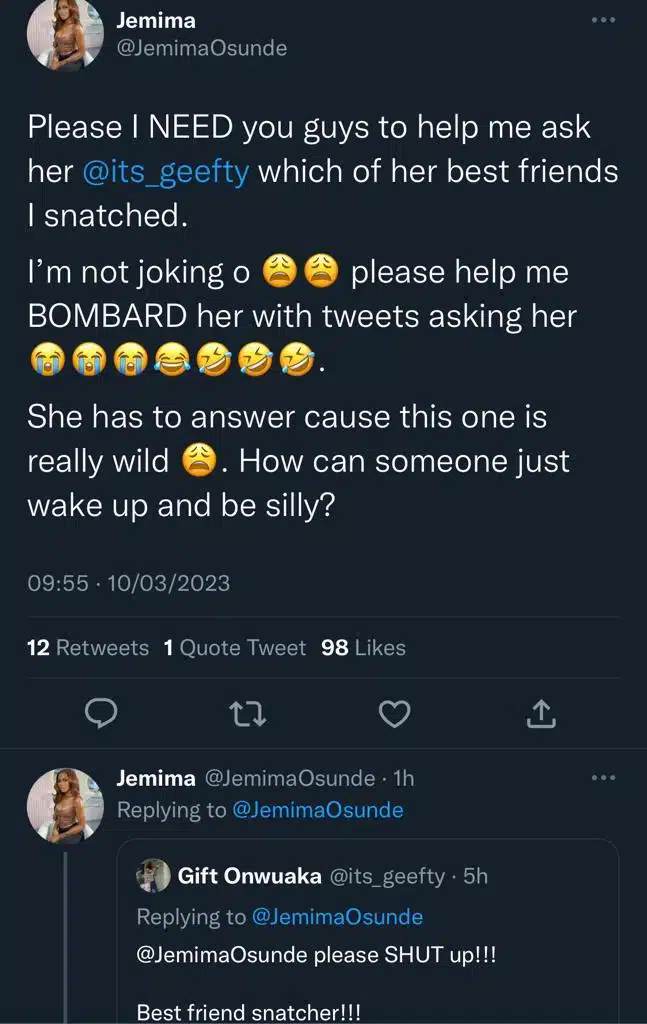Open the @JemimaOsunde link in Jemima's reply
The height and width of the screenshot is (1024, 647).
(x=317, y=810)
